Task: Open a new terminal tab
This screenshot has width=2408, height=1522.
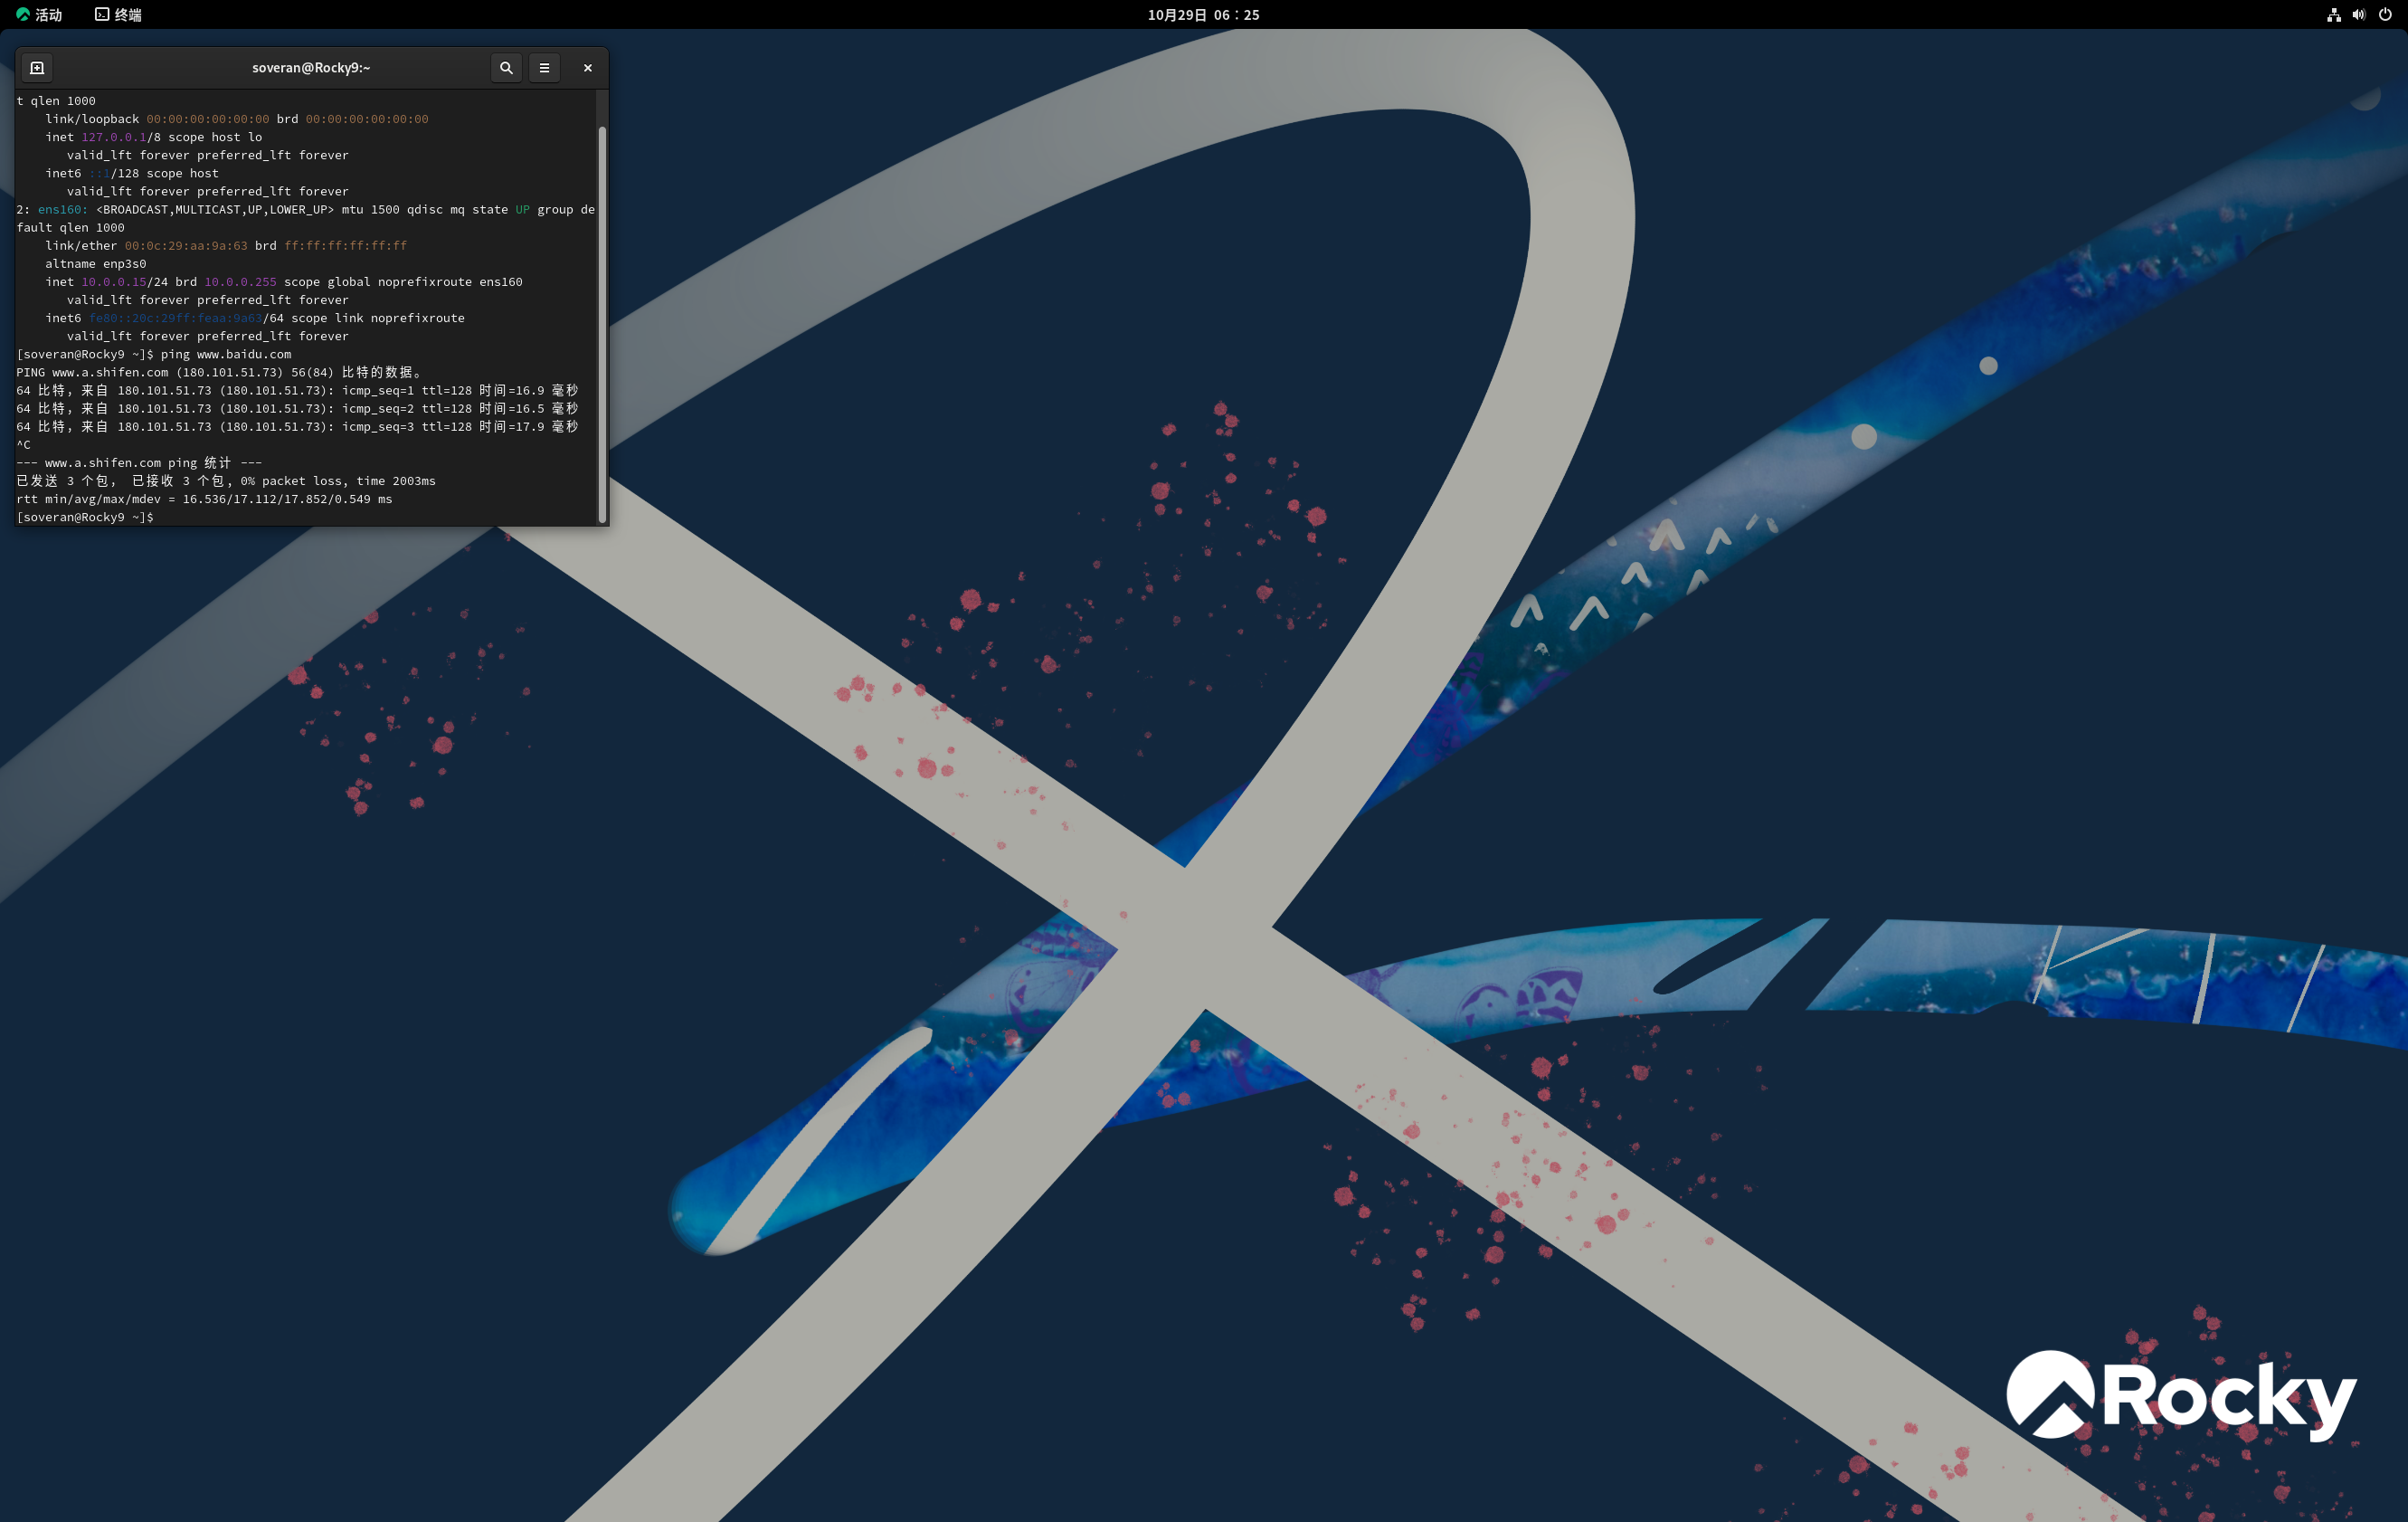Action: coord(37,68)
